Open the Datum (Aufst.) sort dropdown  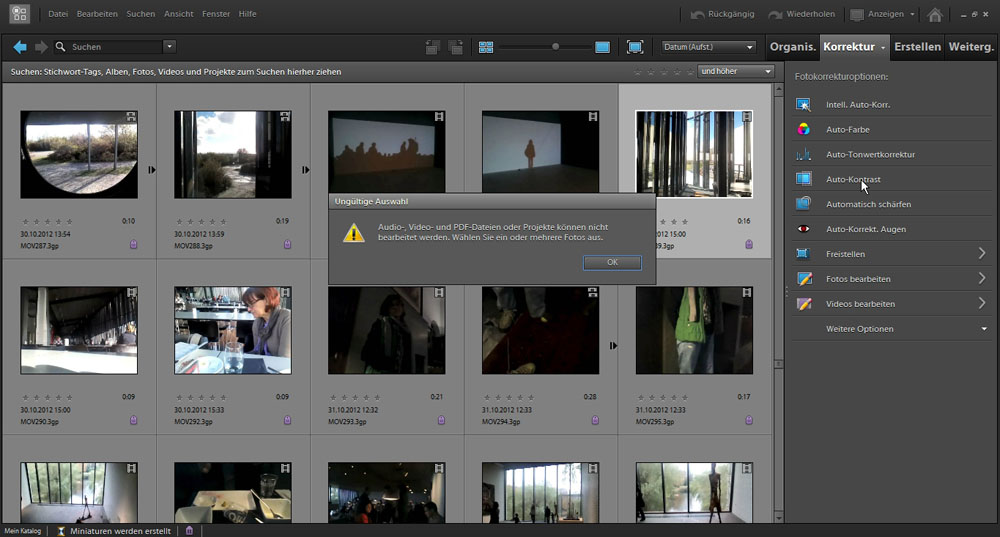pos(709,47)
